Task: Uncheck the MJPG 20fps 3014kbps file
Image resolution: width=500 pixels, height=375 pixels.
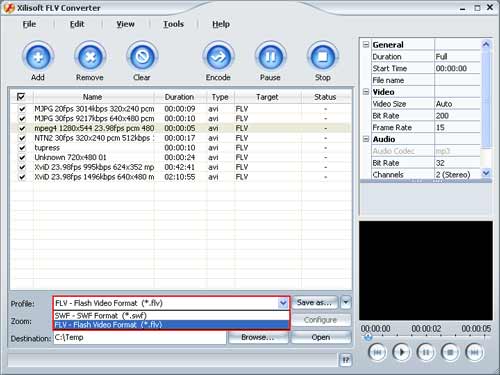Action: [x=22, y=109]
